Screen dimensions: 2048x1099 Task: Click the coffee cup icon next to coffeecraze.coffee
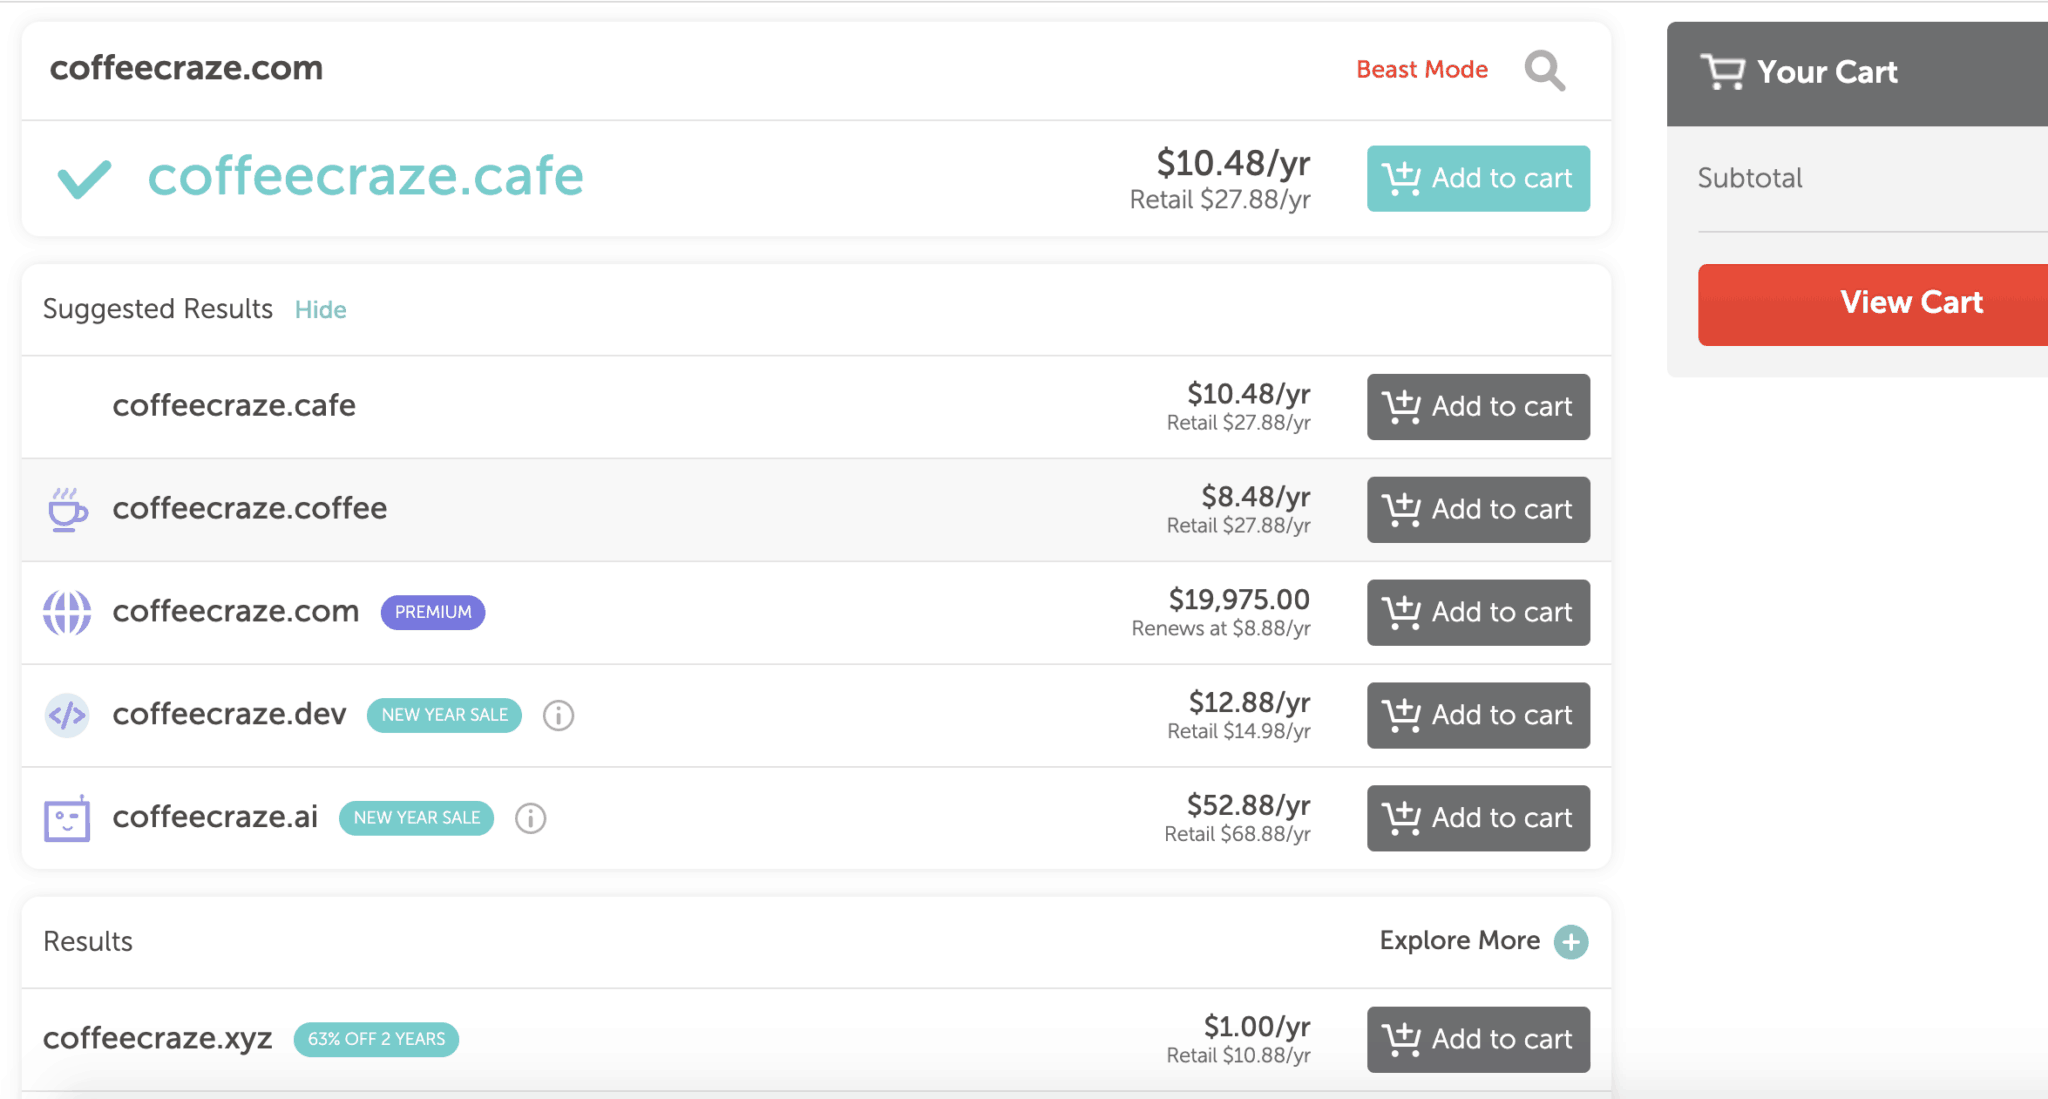pyautogui.click(x=68, y=508)
